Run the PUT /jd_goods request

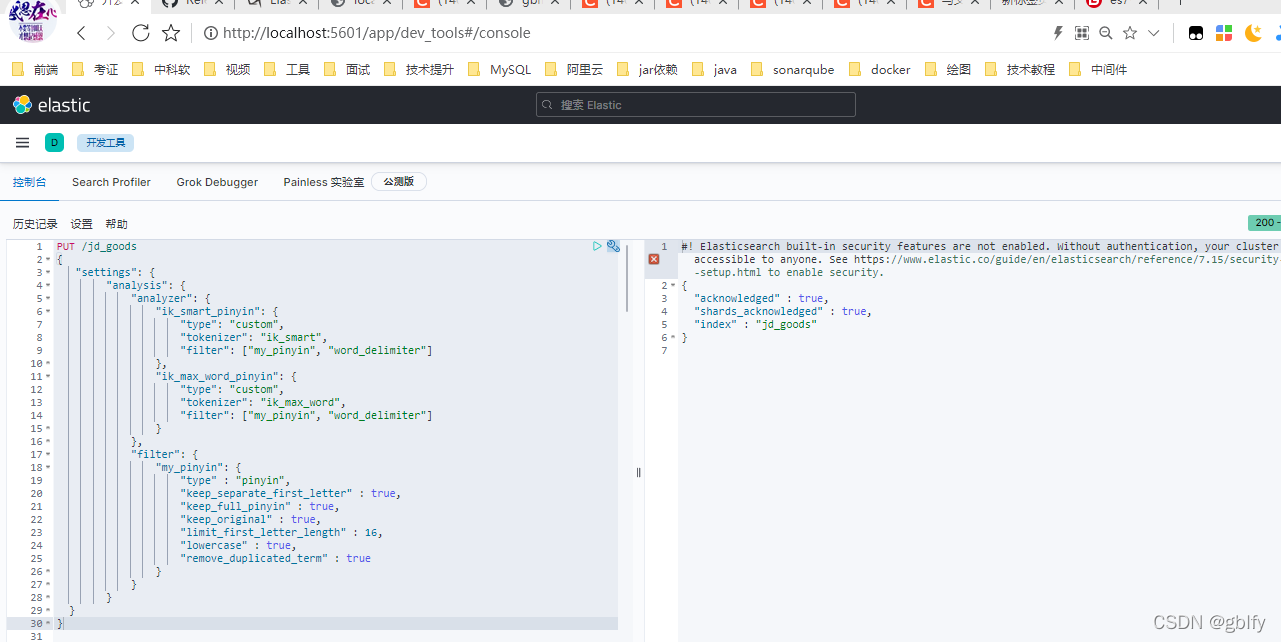597,246
